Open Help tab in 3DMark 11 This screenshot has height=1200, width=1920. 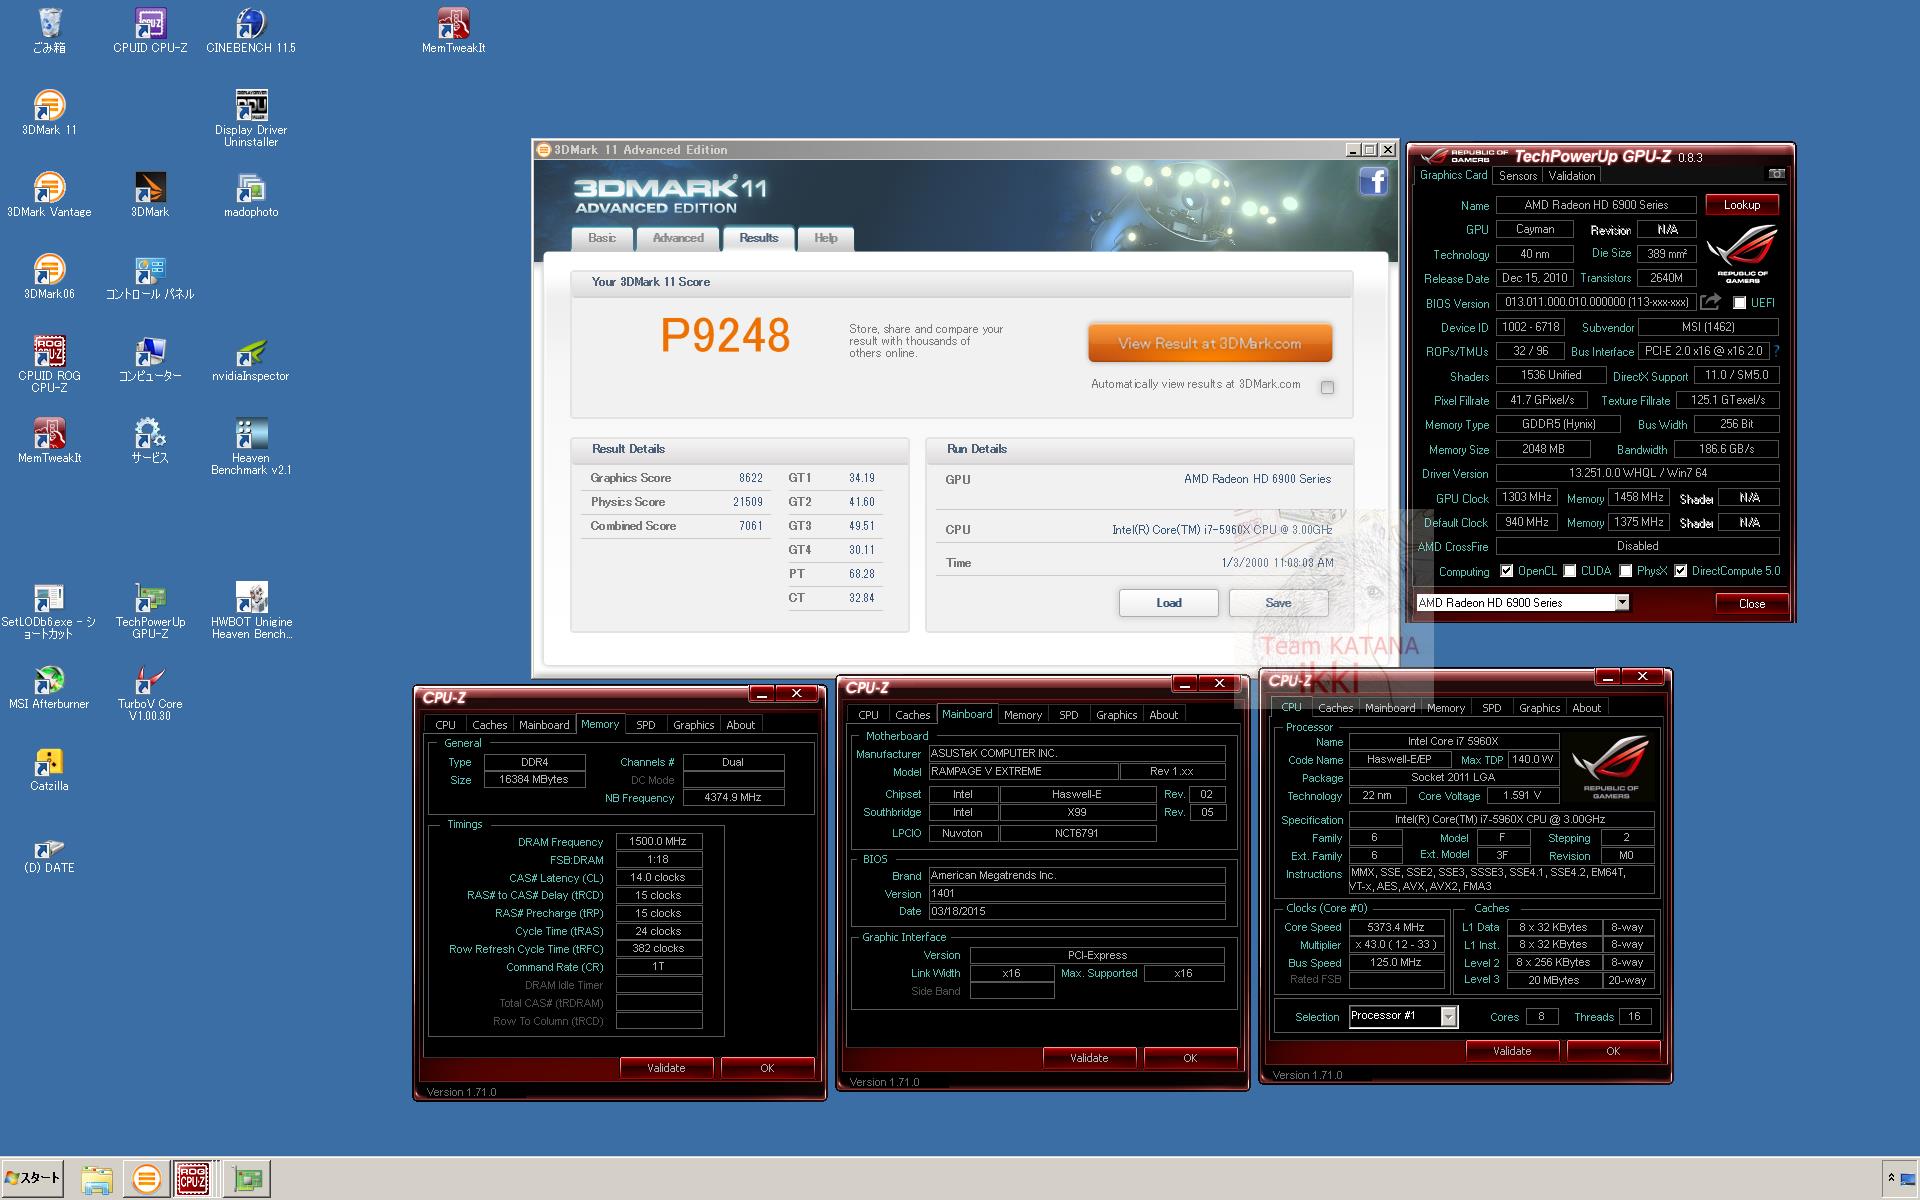coord(826,238)
